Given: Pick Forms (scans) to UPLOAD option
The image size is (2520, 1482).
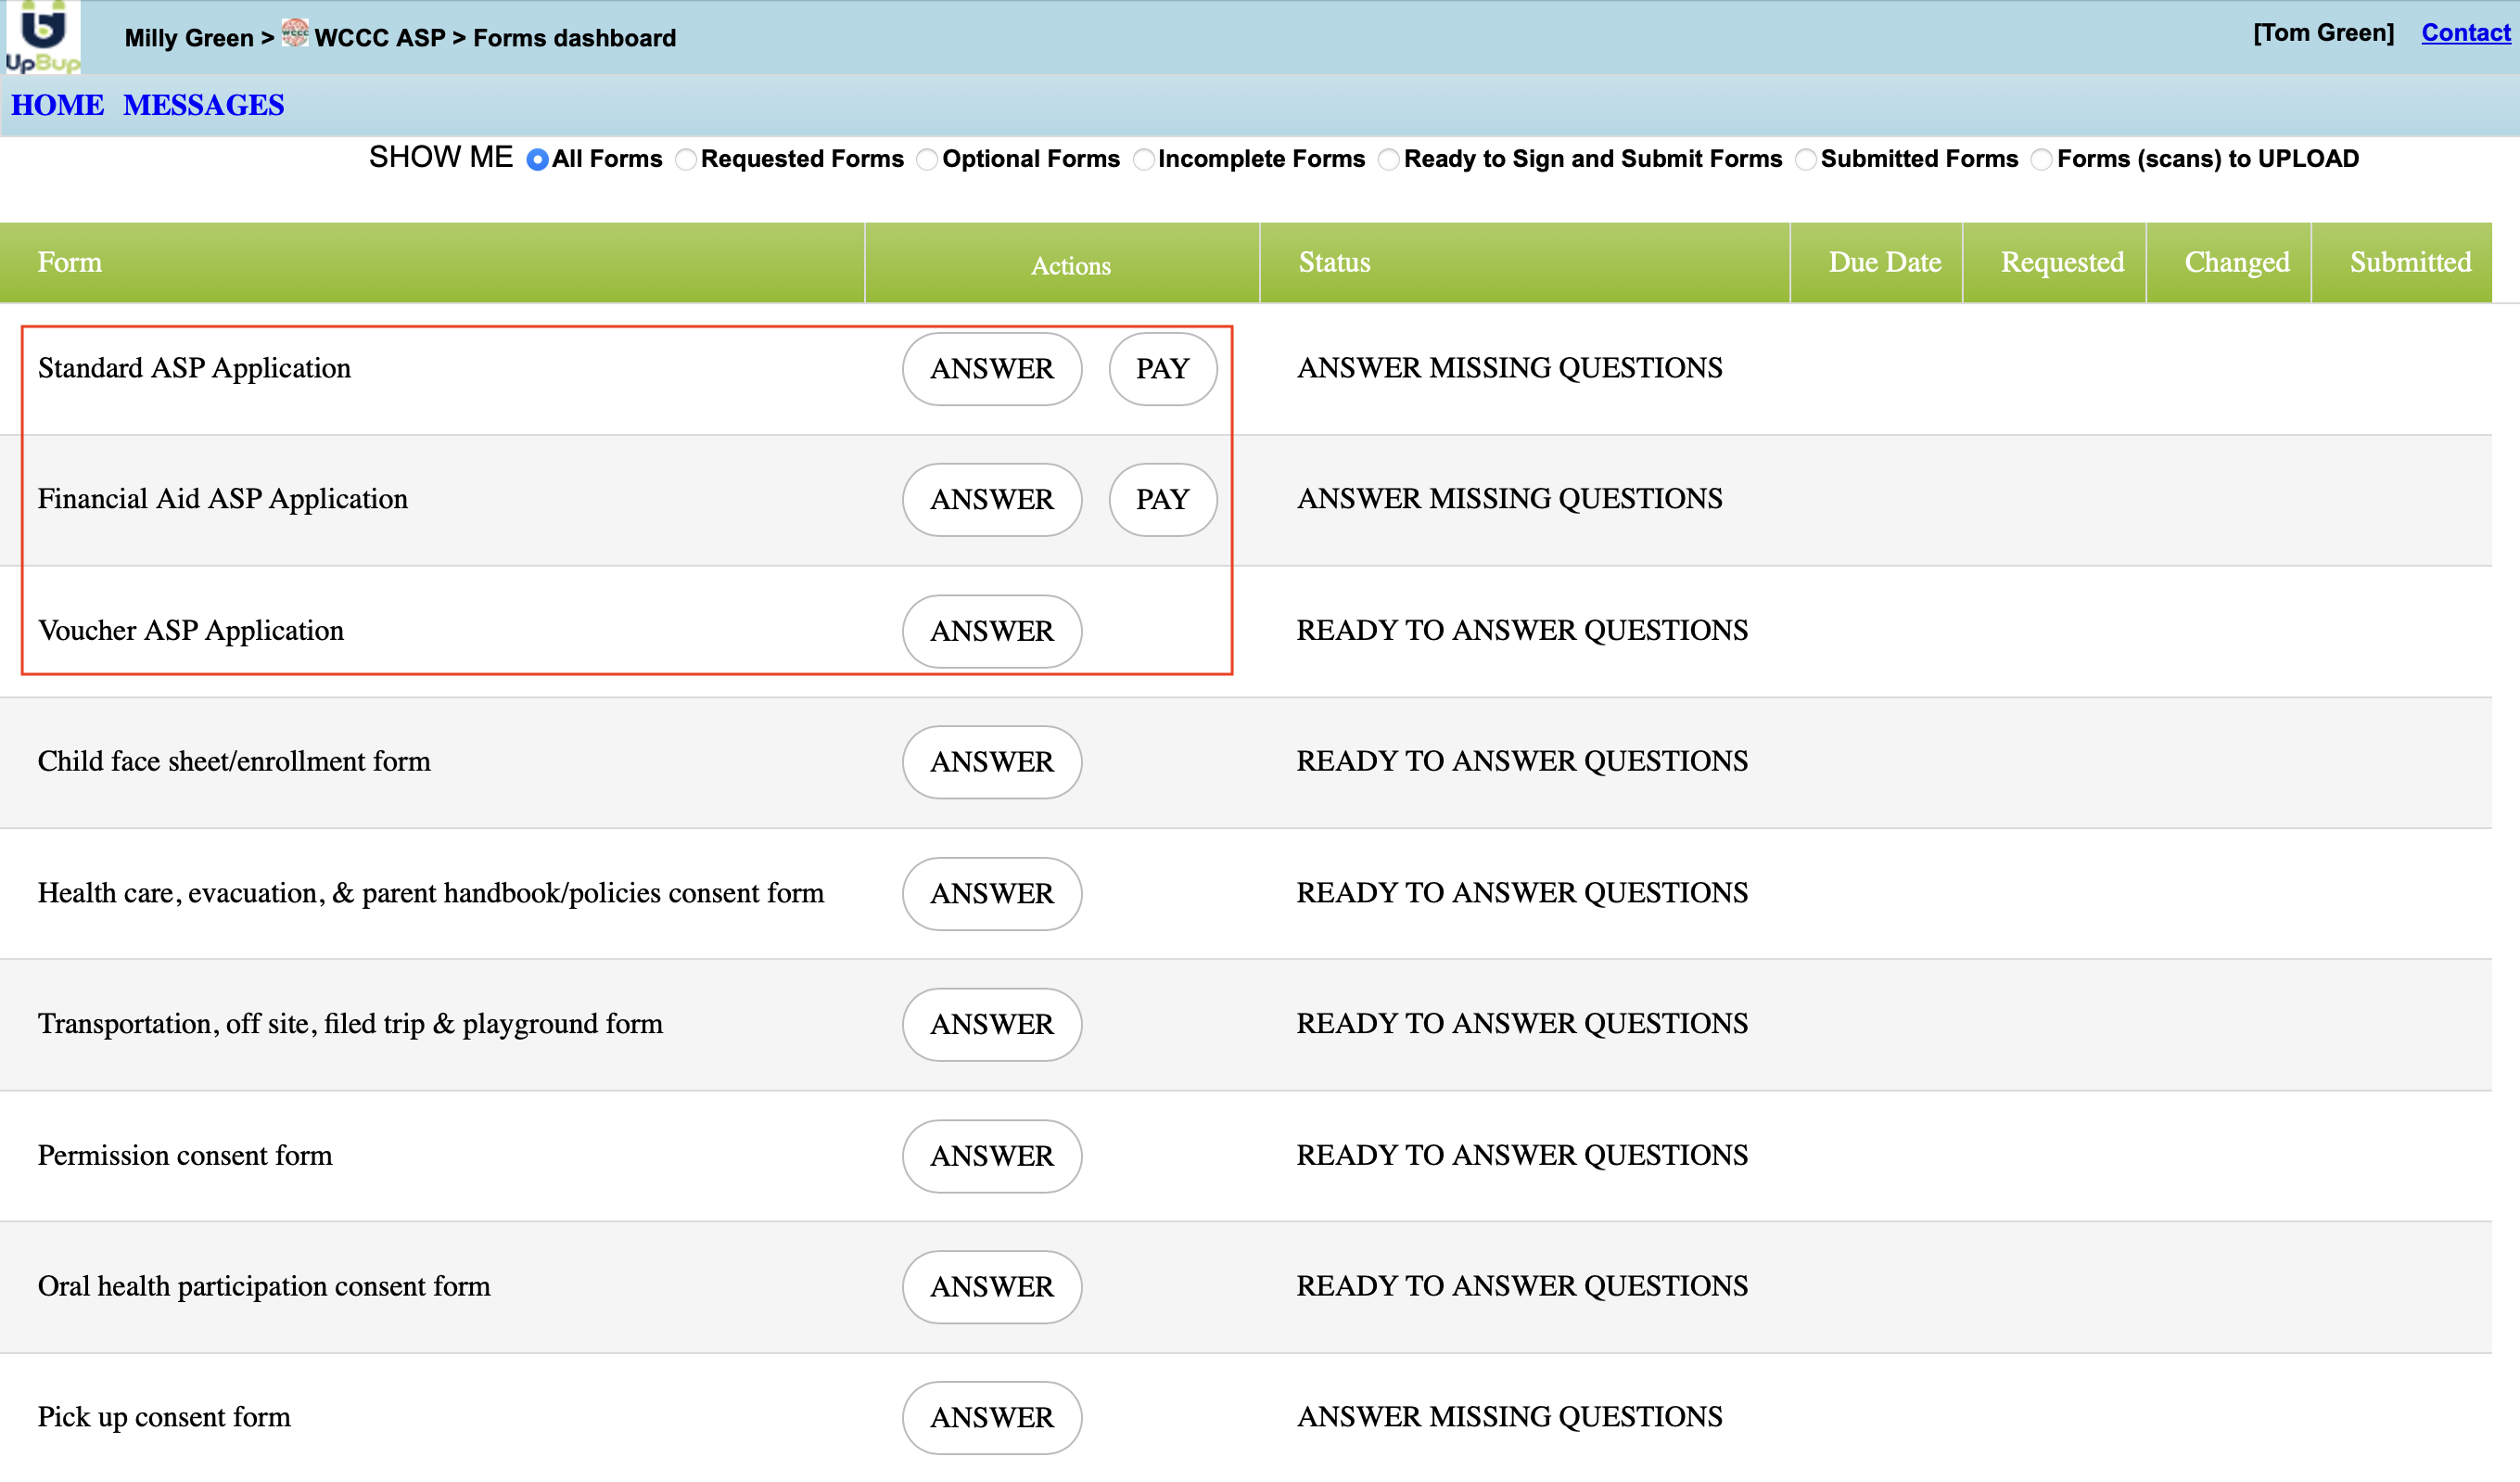Looking at the screenshot, I should (x=2042, y=160).
